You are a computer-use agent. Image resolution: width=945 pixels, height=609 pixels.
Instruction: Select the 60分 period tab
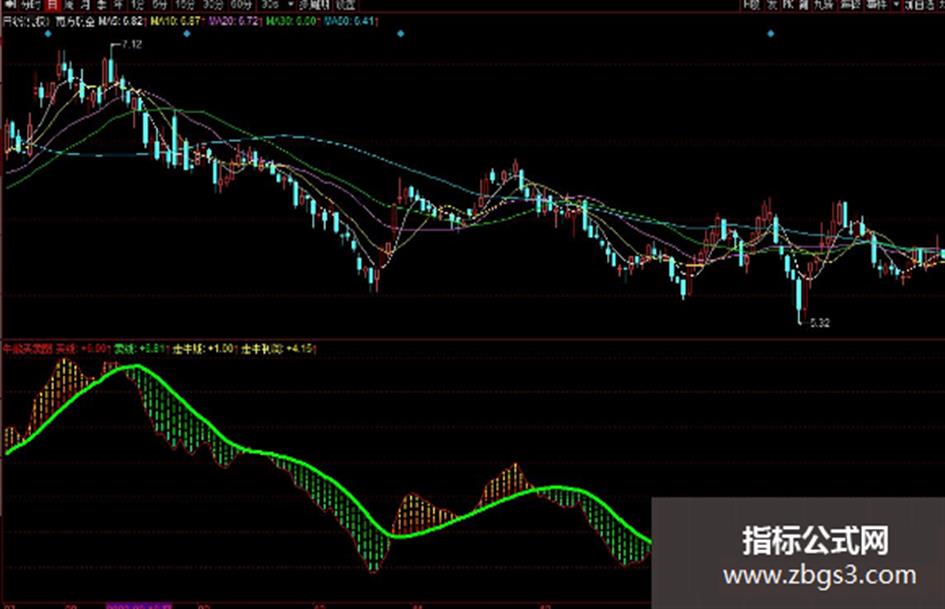point(240,5)
